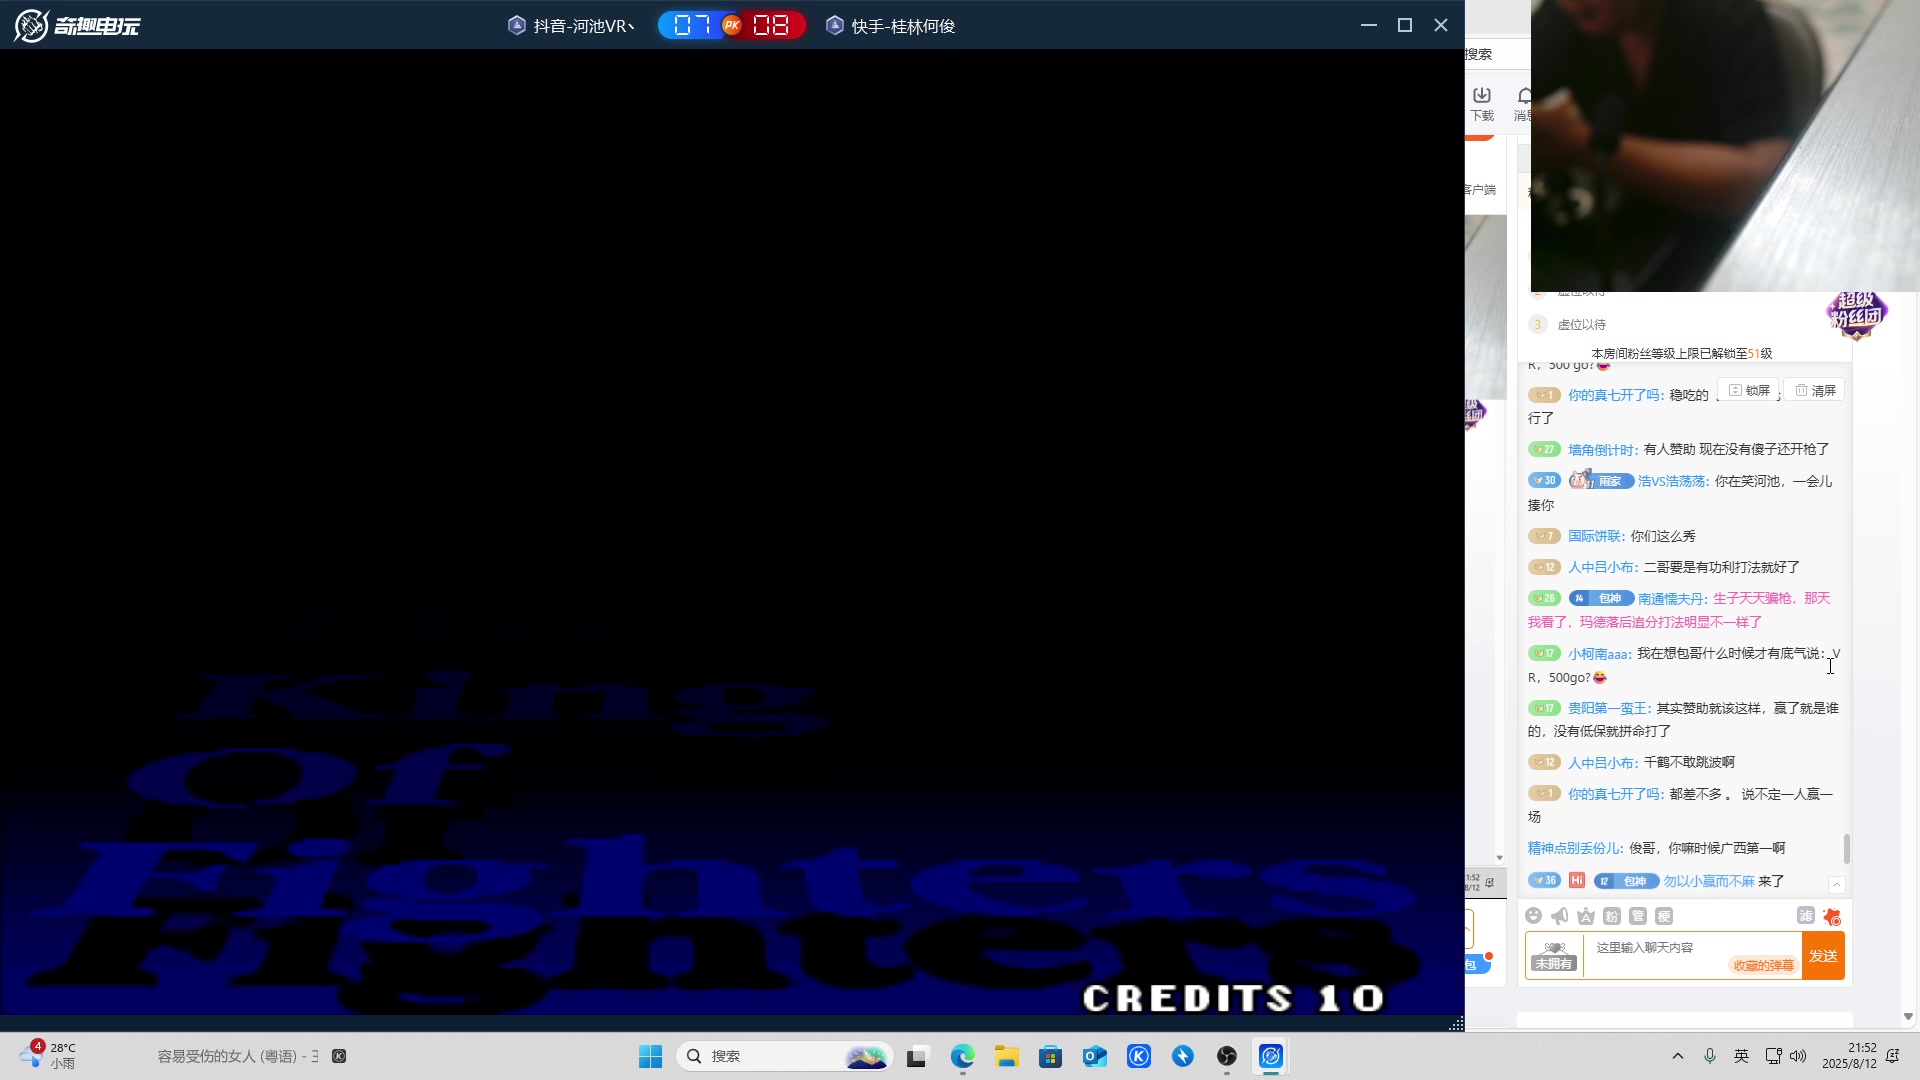
Task: Open the notification bell in system tray
Action: pyautogui.click(x=1893, y=1056)
